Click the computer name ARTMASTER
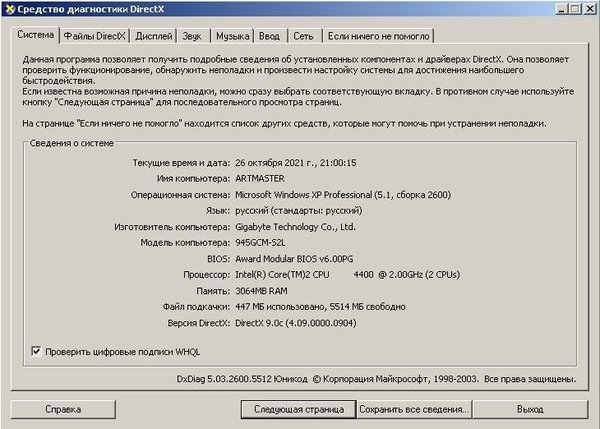Image resolution: width=600 pixels, height=429 pixels. pos(260,178)
